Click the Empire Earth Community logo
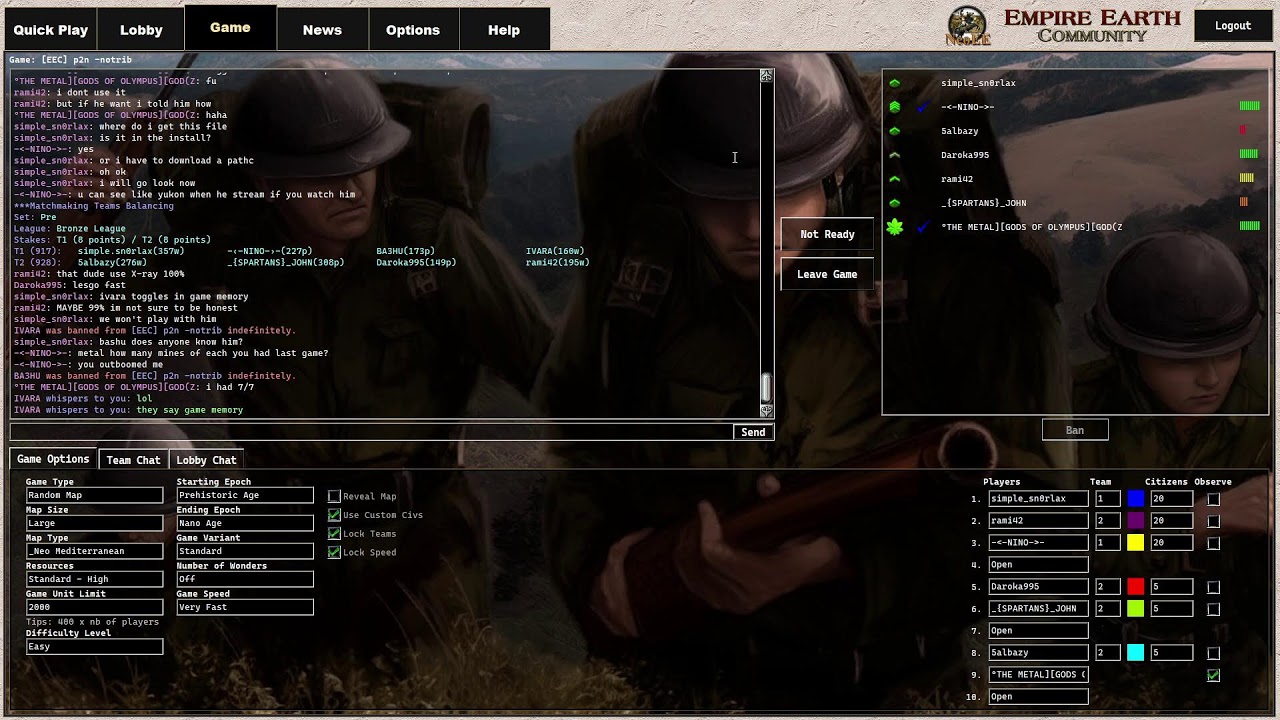The height and width of the screenshot is (720, 1280). point(1064,26)
